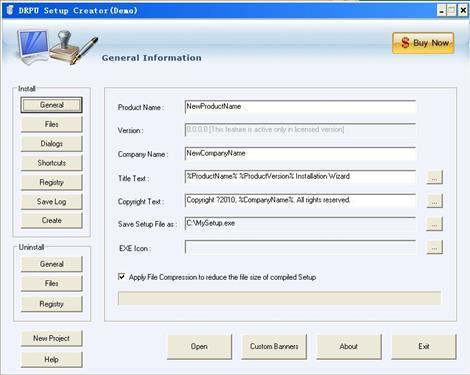Open the Install Files section
Image resolution: width=470 pixels, height=375 pixels.
51,124
